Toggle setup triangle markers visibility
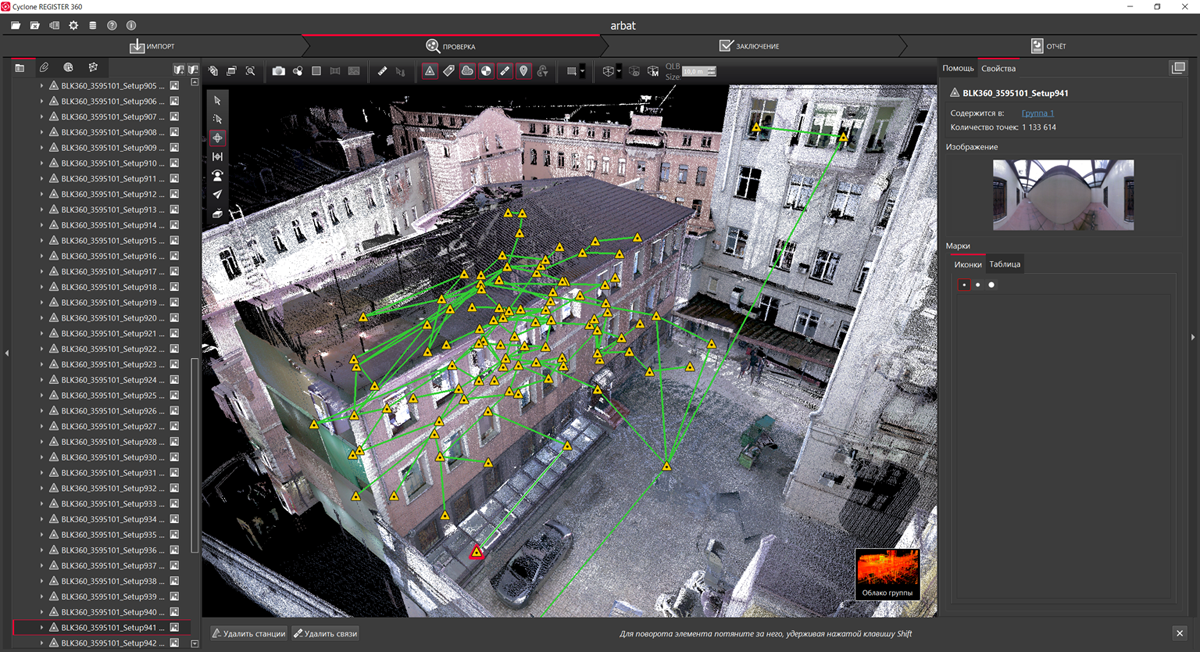Screen dimensions: 1200x652 point(429,71)
